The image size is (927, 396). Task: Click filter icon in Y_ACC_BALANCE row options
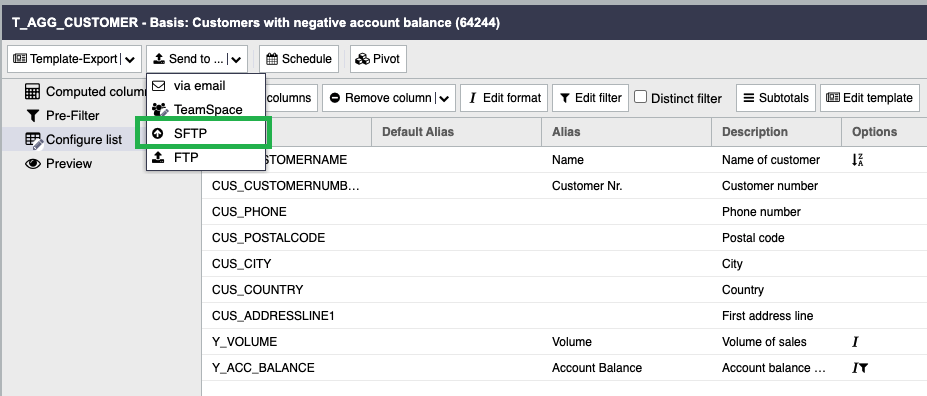[864, 368]
